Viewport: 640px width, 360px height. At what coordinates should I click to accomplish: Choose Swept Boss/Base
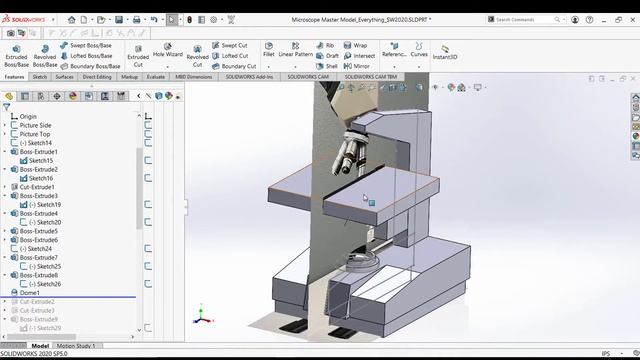[x=86, y=45]
